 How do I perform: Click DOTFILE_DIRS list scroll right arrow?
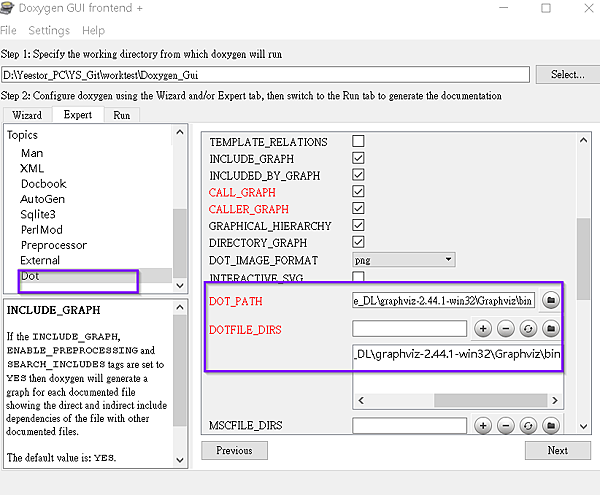(555, 401)
